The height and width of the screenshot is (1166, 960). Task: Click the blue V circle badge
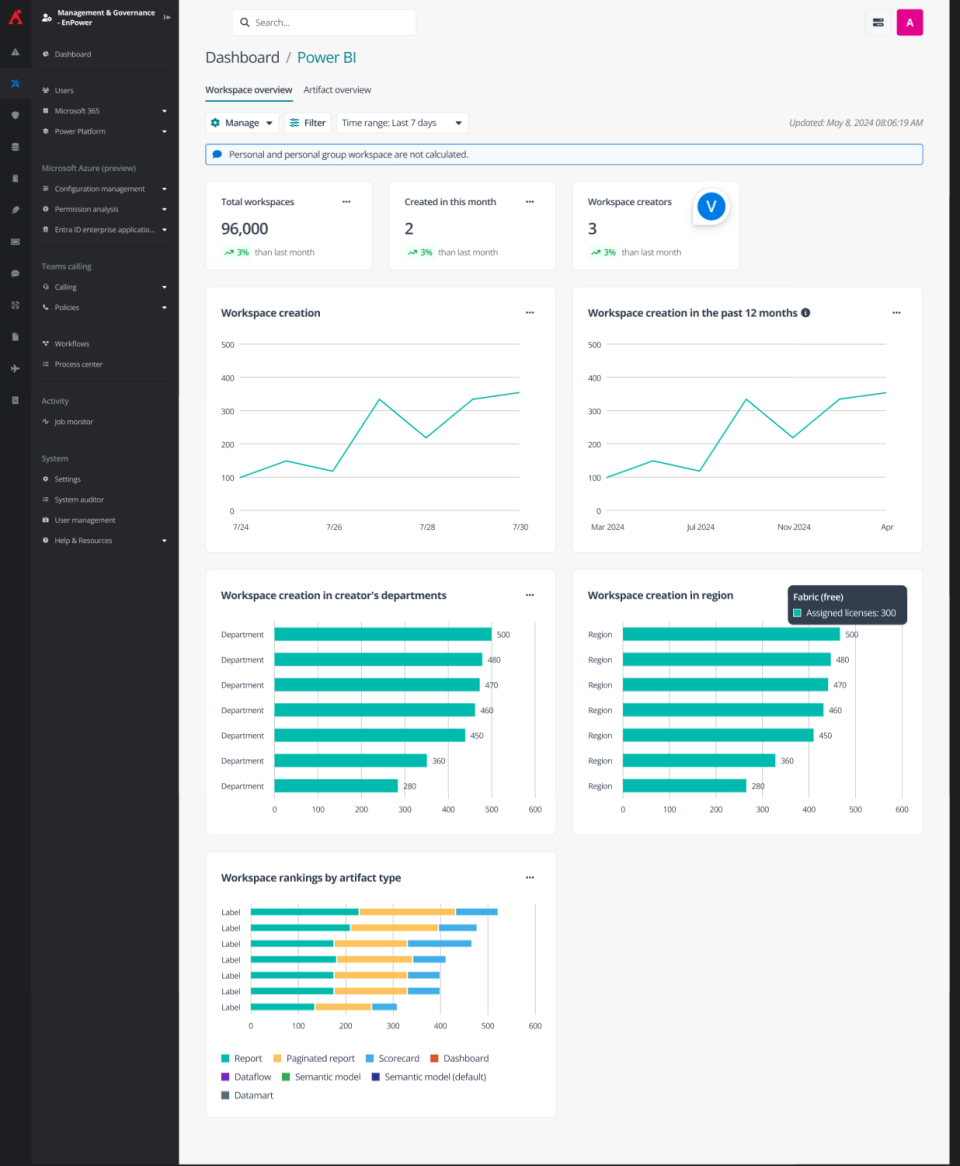click(x=711, y=207)
